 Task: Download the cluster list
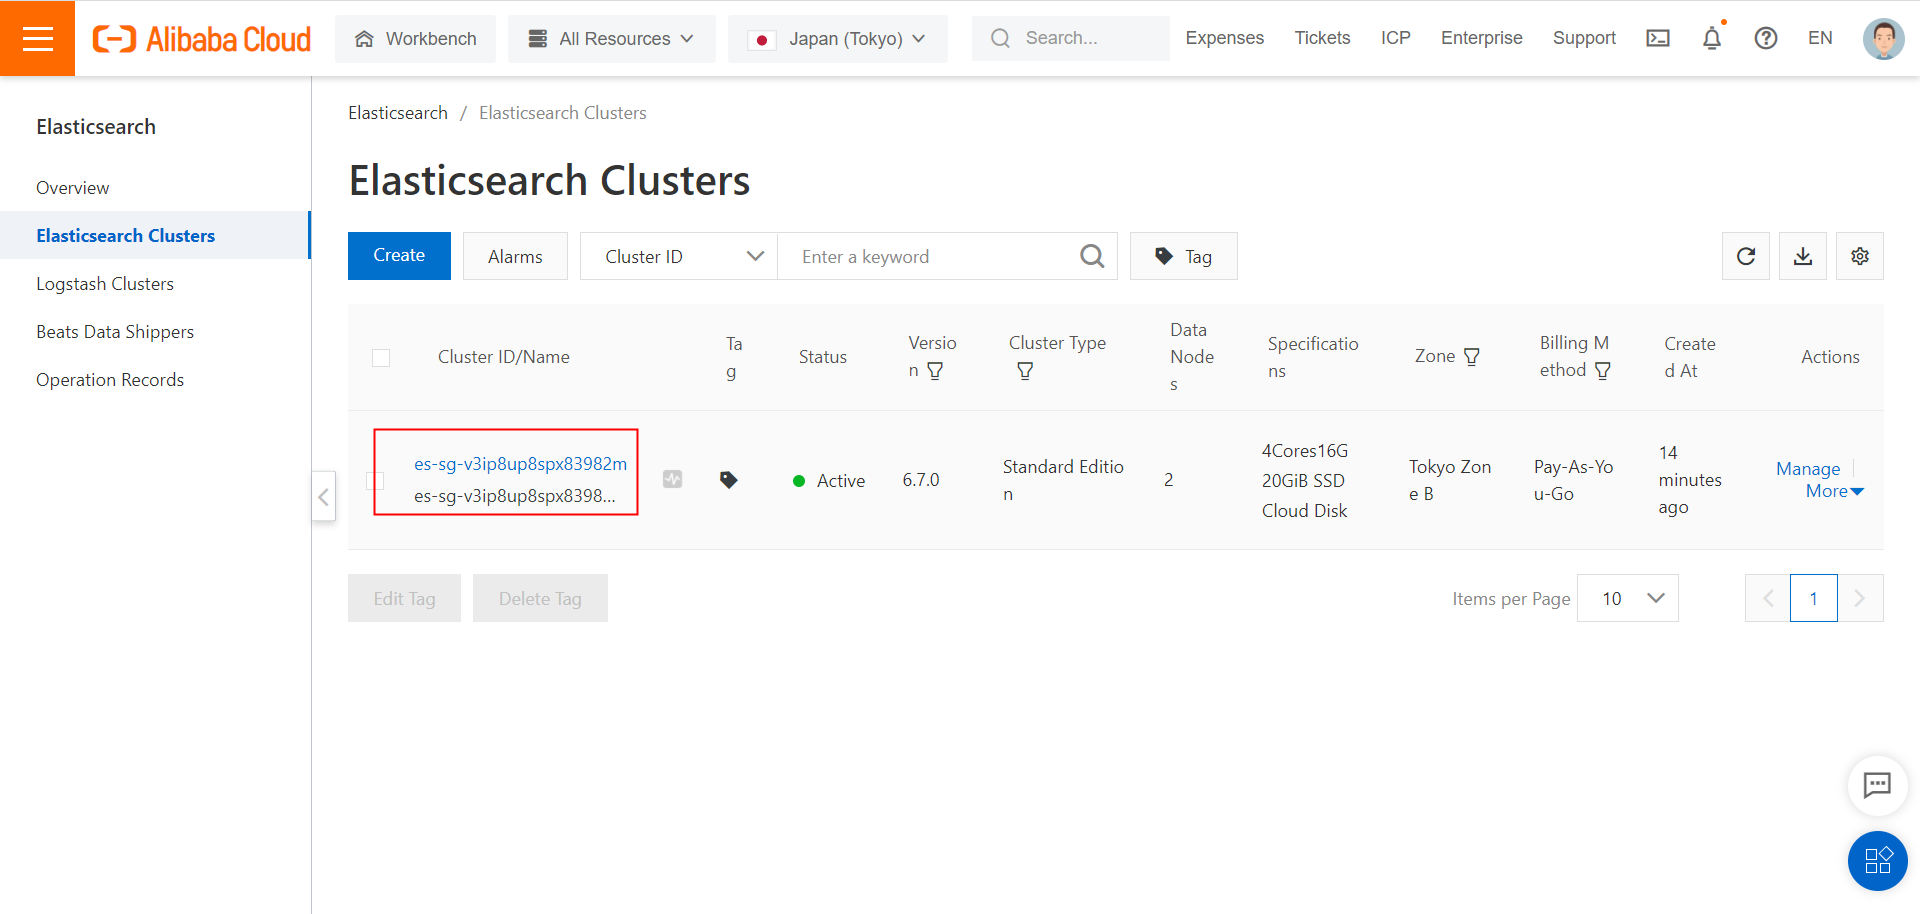coord(1803,256)
